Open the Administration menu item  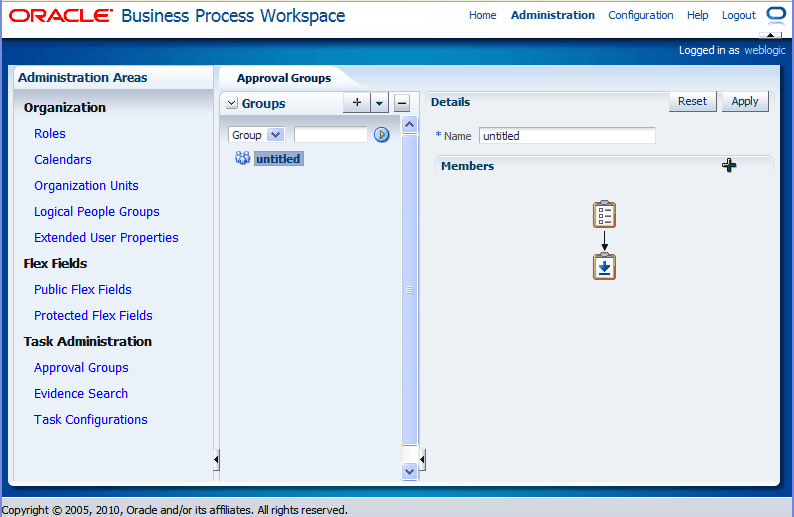coord(552,15)
